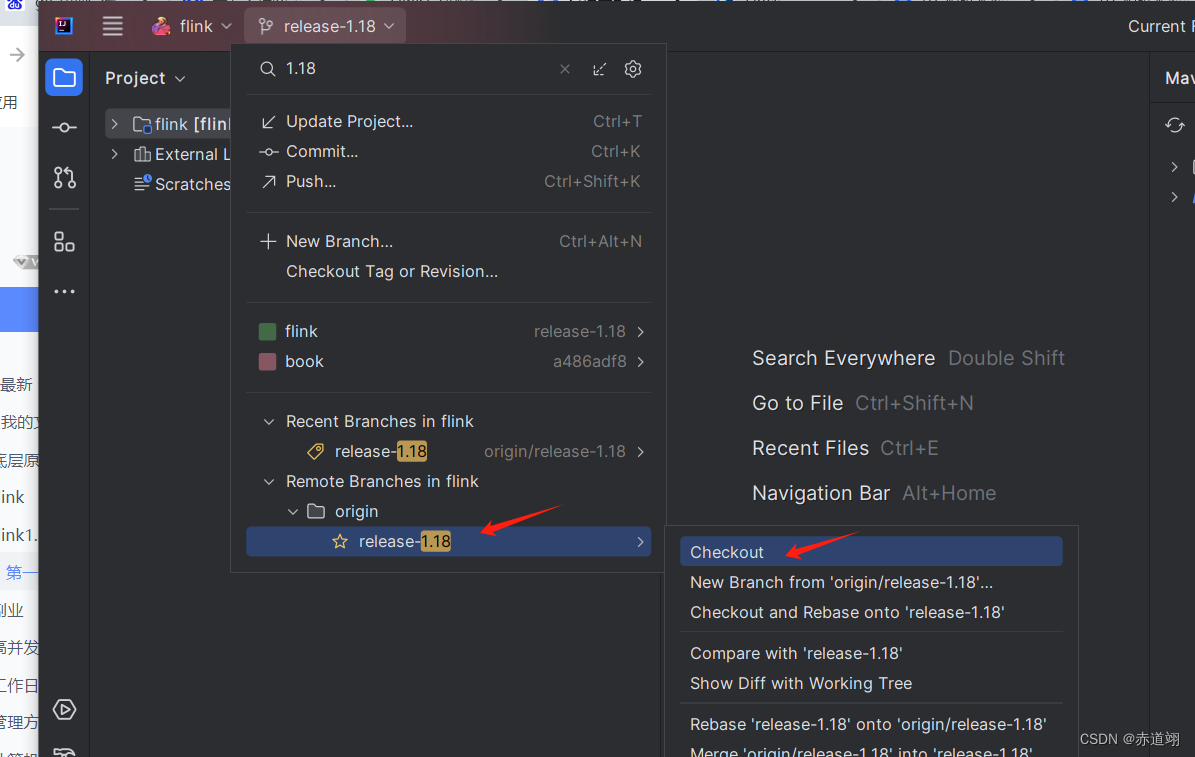The width and height of the screenshot is (1195, 757).
Task: Expand first Maven tree node chevron
Action: pyautogui.click(x=1174, y=167)
